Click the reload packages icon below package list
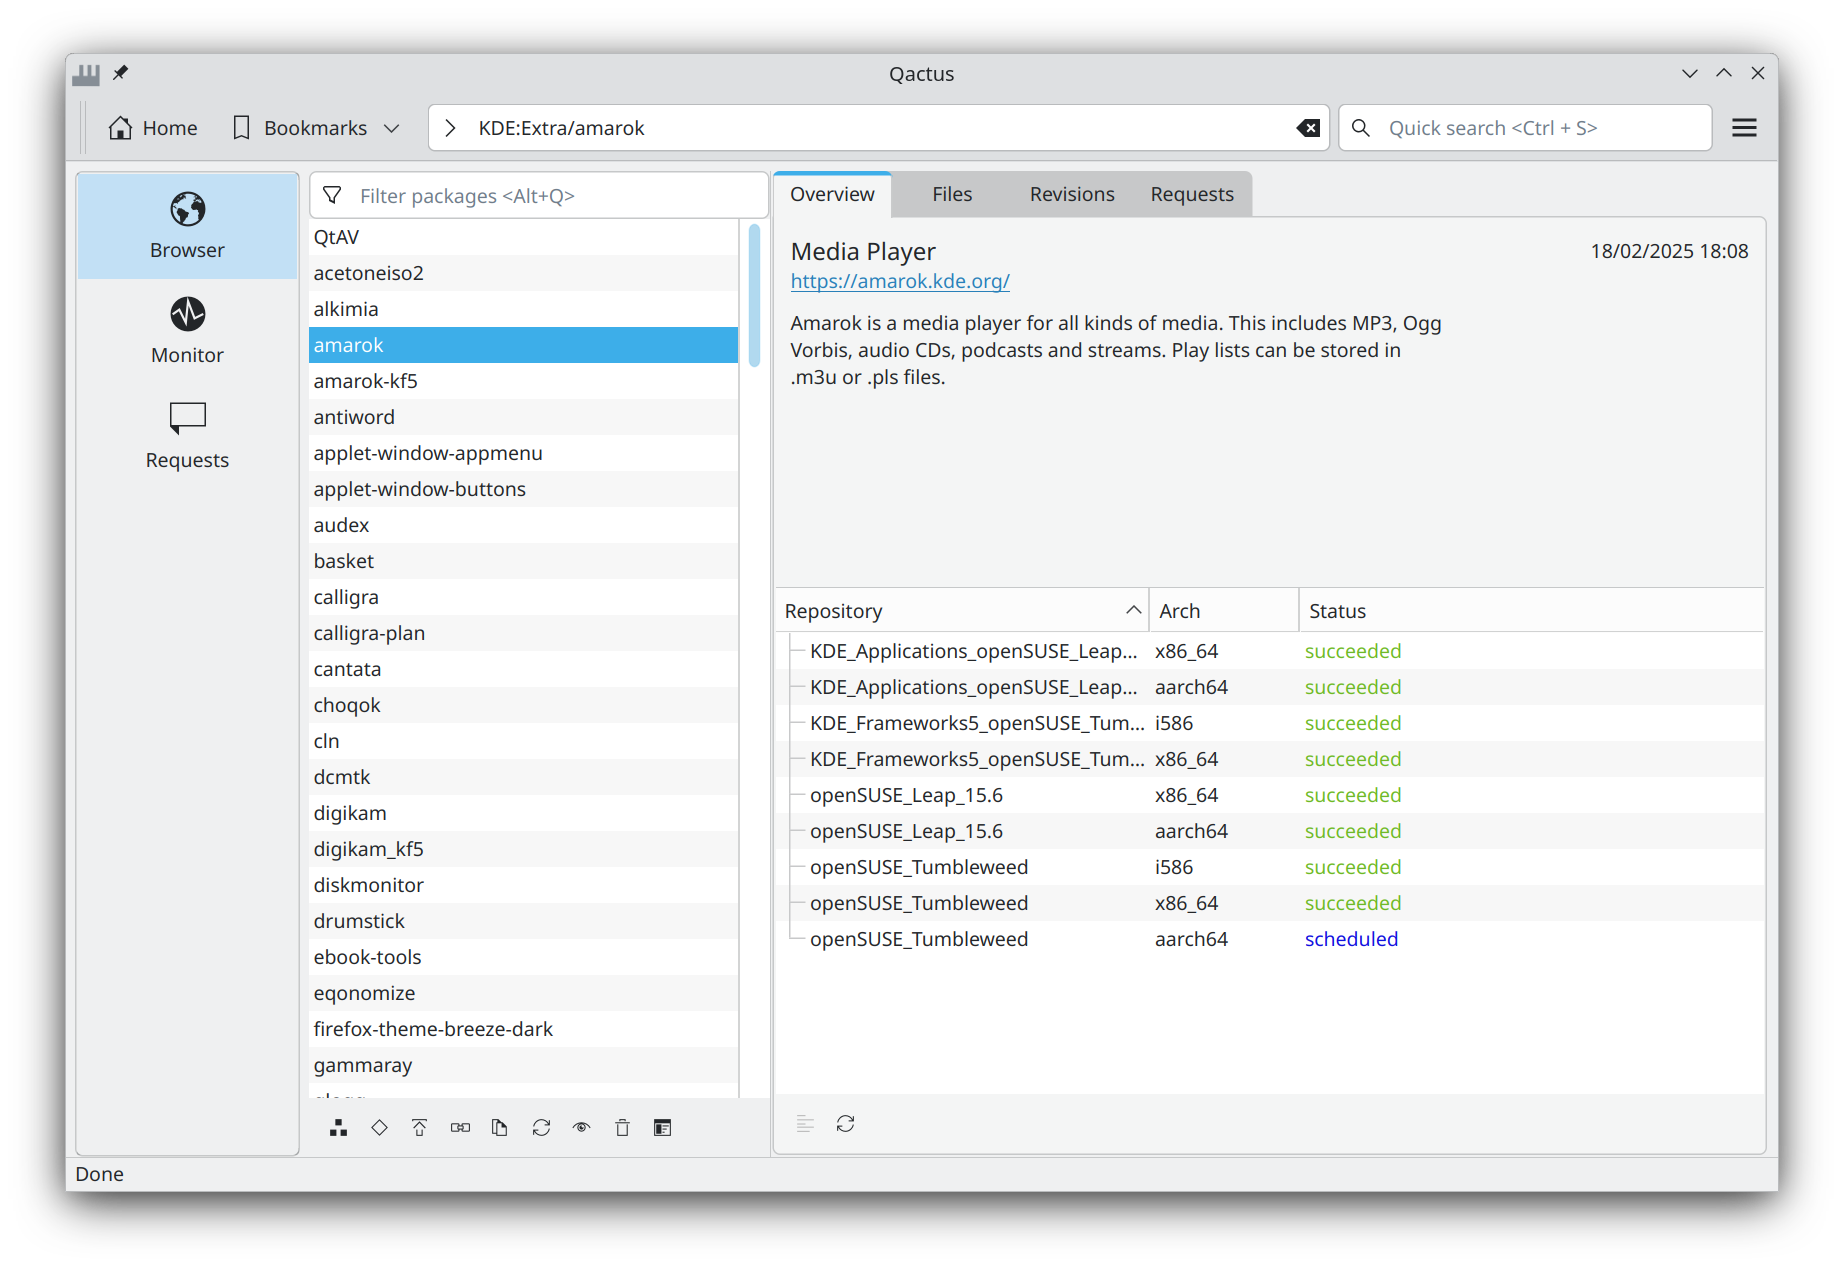Screen dimensions: 1844x1269 pyautogui.click(x=541, y=1128)
